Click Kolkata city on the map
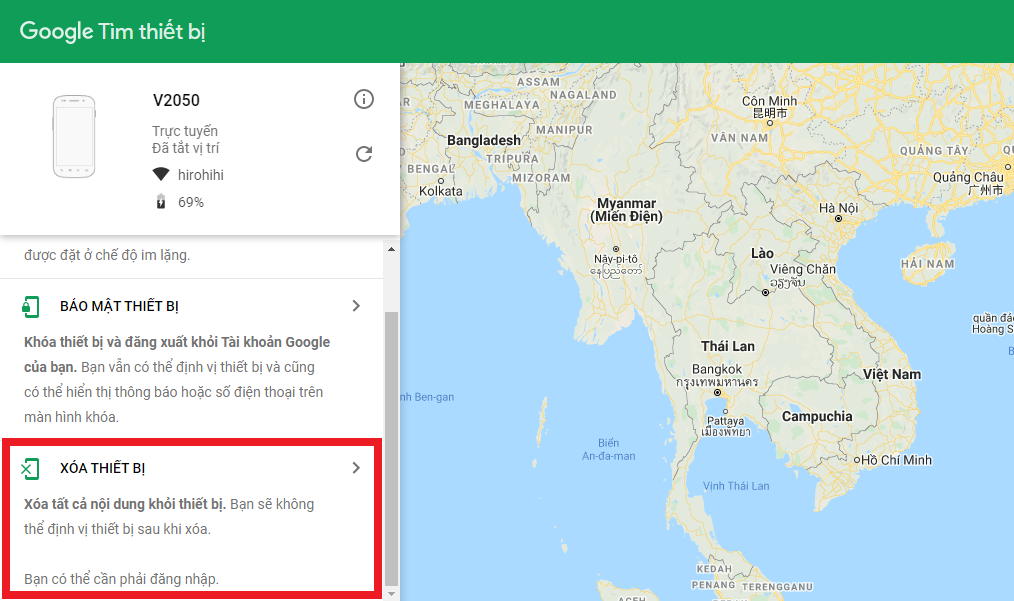Image resolution: width=1014 pixels, height=601 pixels. click(440, 191)
